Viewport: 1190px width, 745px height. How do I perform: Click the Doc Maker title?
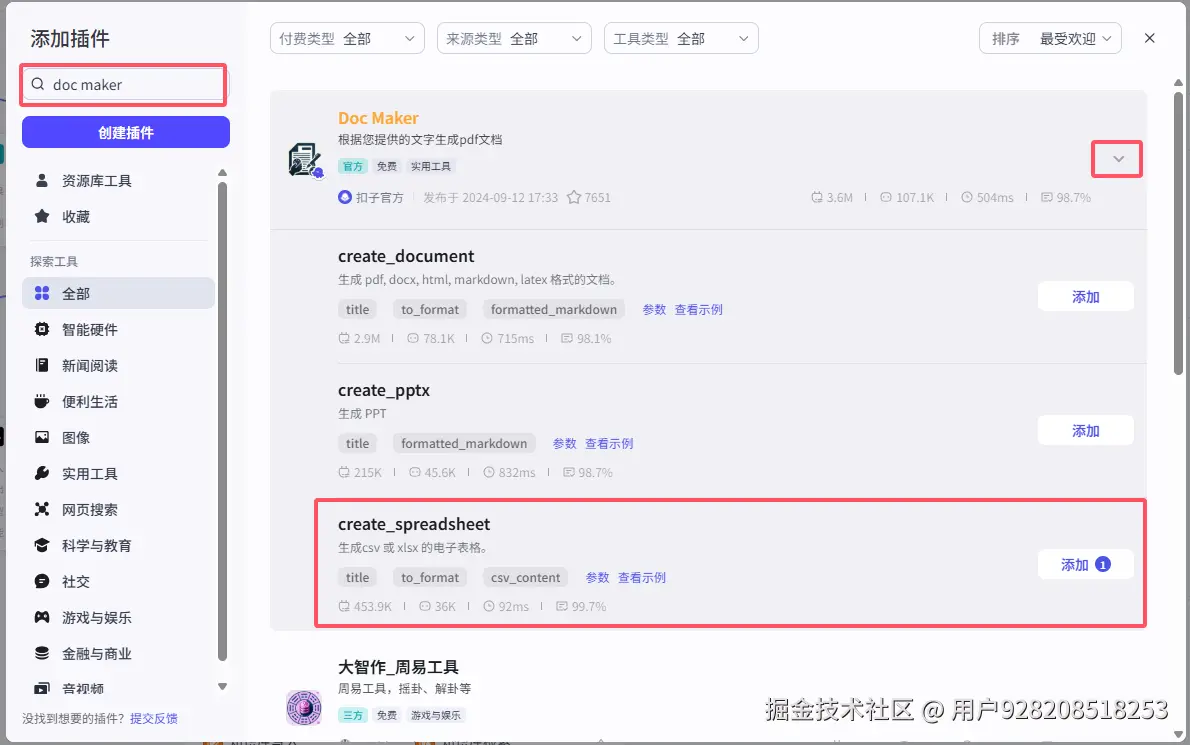coord(378,118)
